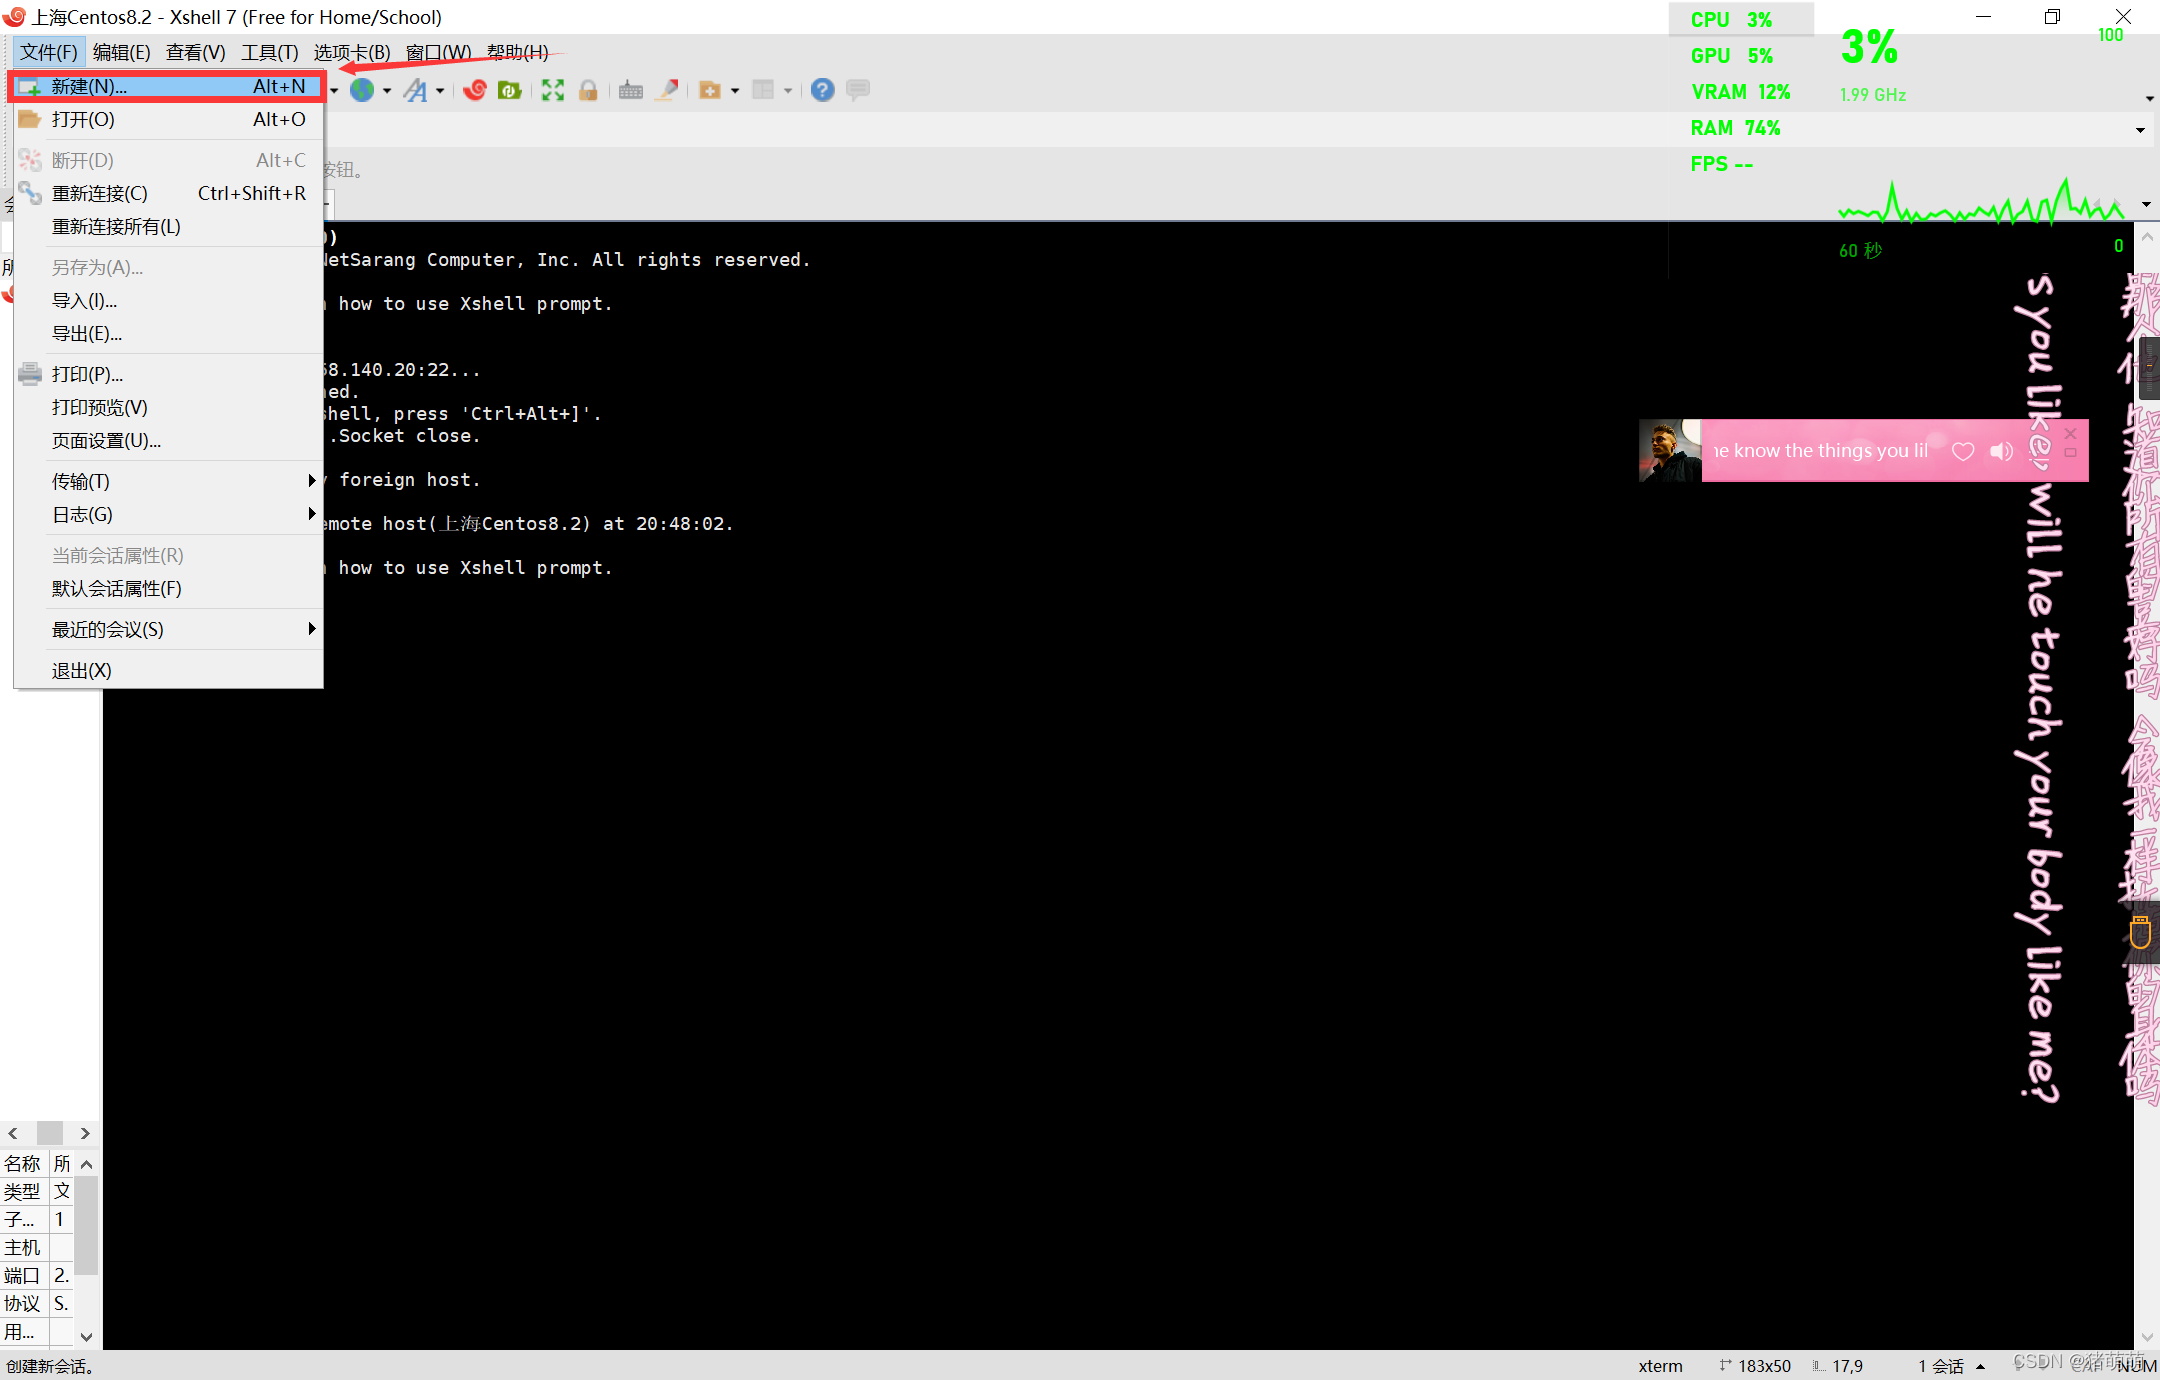The height and width of the screenshot is (1380, 2160).
Task: Select 默认会话属性(F) menu entry
Action: point(117,588)
